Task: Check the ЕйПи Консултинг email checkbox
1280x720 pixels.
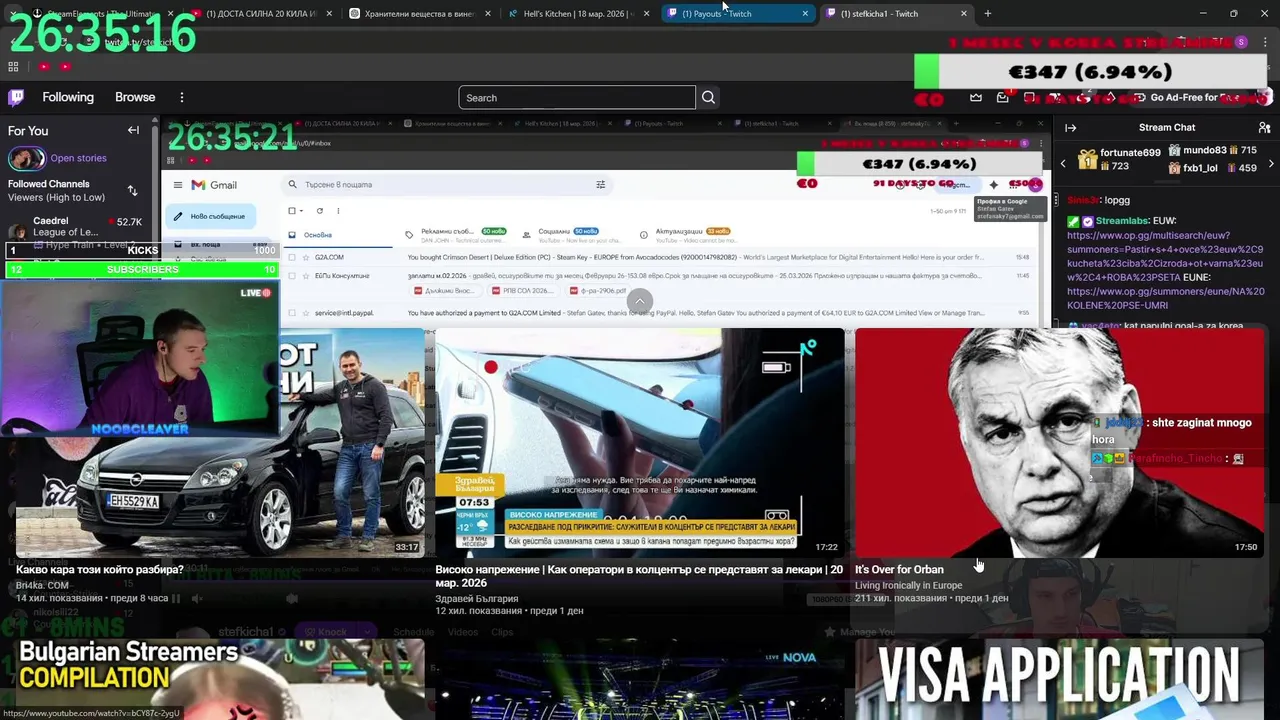Action: click(292, 275)
